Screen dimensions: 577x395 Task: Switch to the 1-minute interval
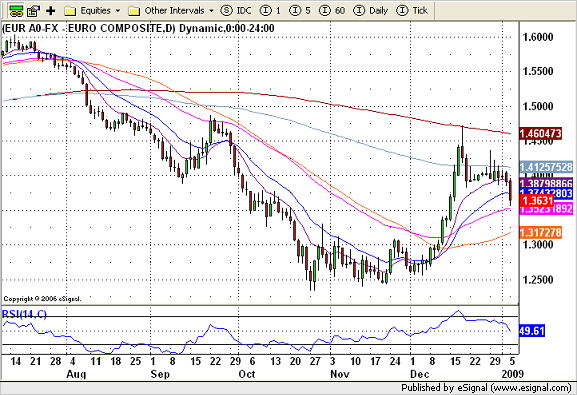[270, 11]
